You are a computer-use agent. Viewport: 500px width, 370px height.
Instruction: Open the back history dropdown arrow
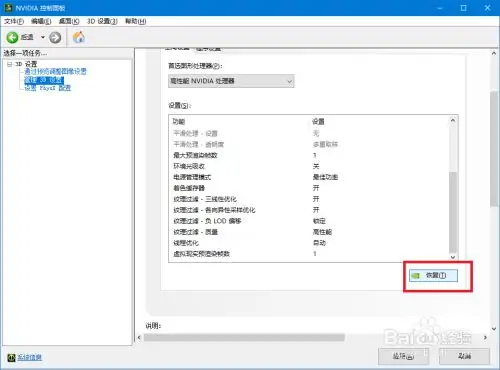[x=43, y=37]
